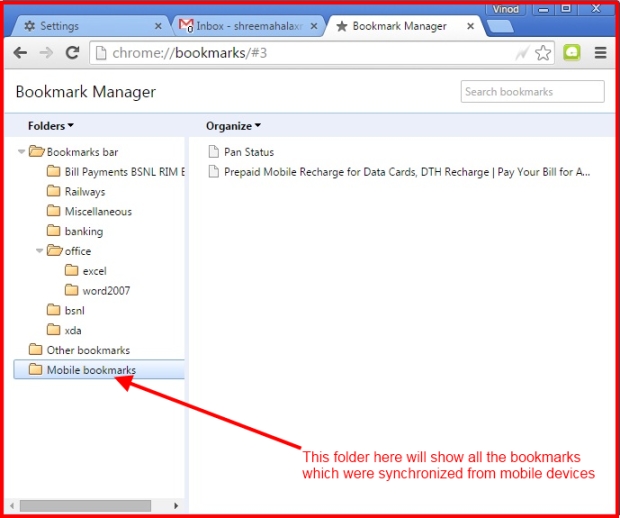
Task: Click the horizontal scrollbar thumb in folders
Action: (x=85, y=505)
